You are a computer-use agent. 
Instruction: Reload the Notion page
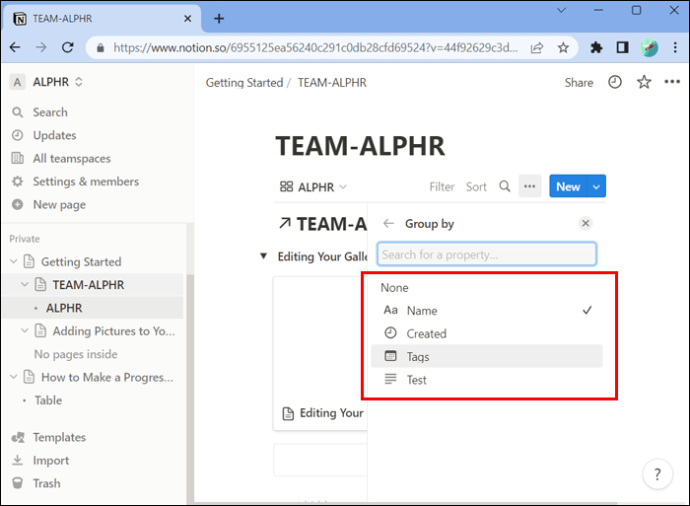click(67, 47)
